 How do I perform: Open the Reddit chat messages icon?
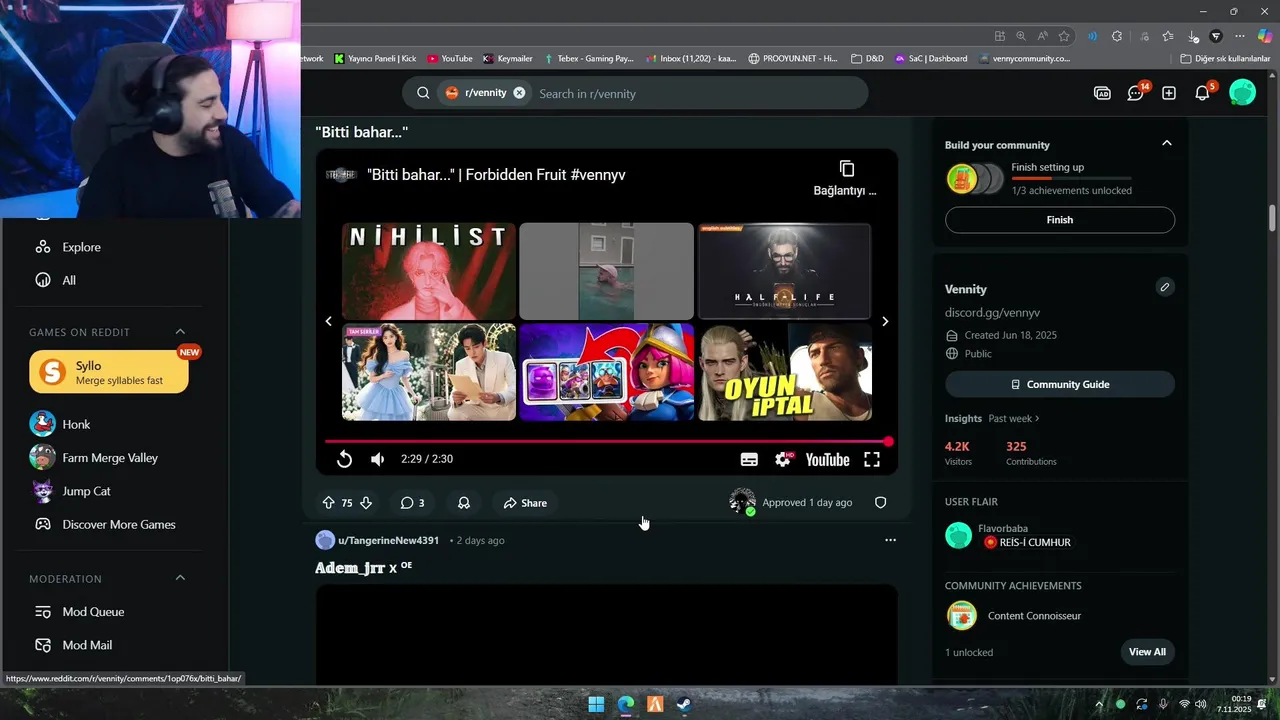(x=1136, y=93)
